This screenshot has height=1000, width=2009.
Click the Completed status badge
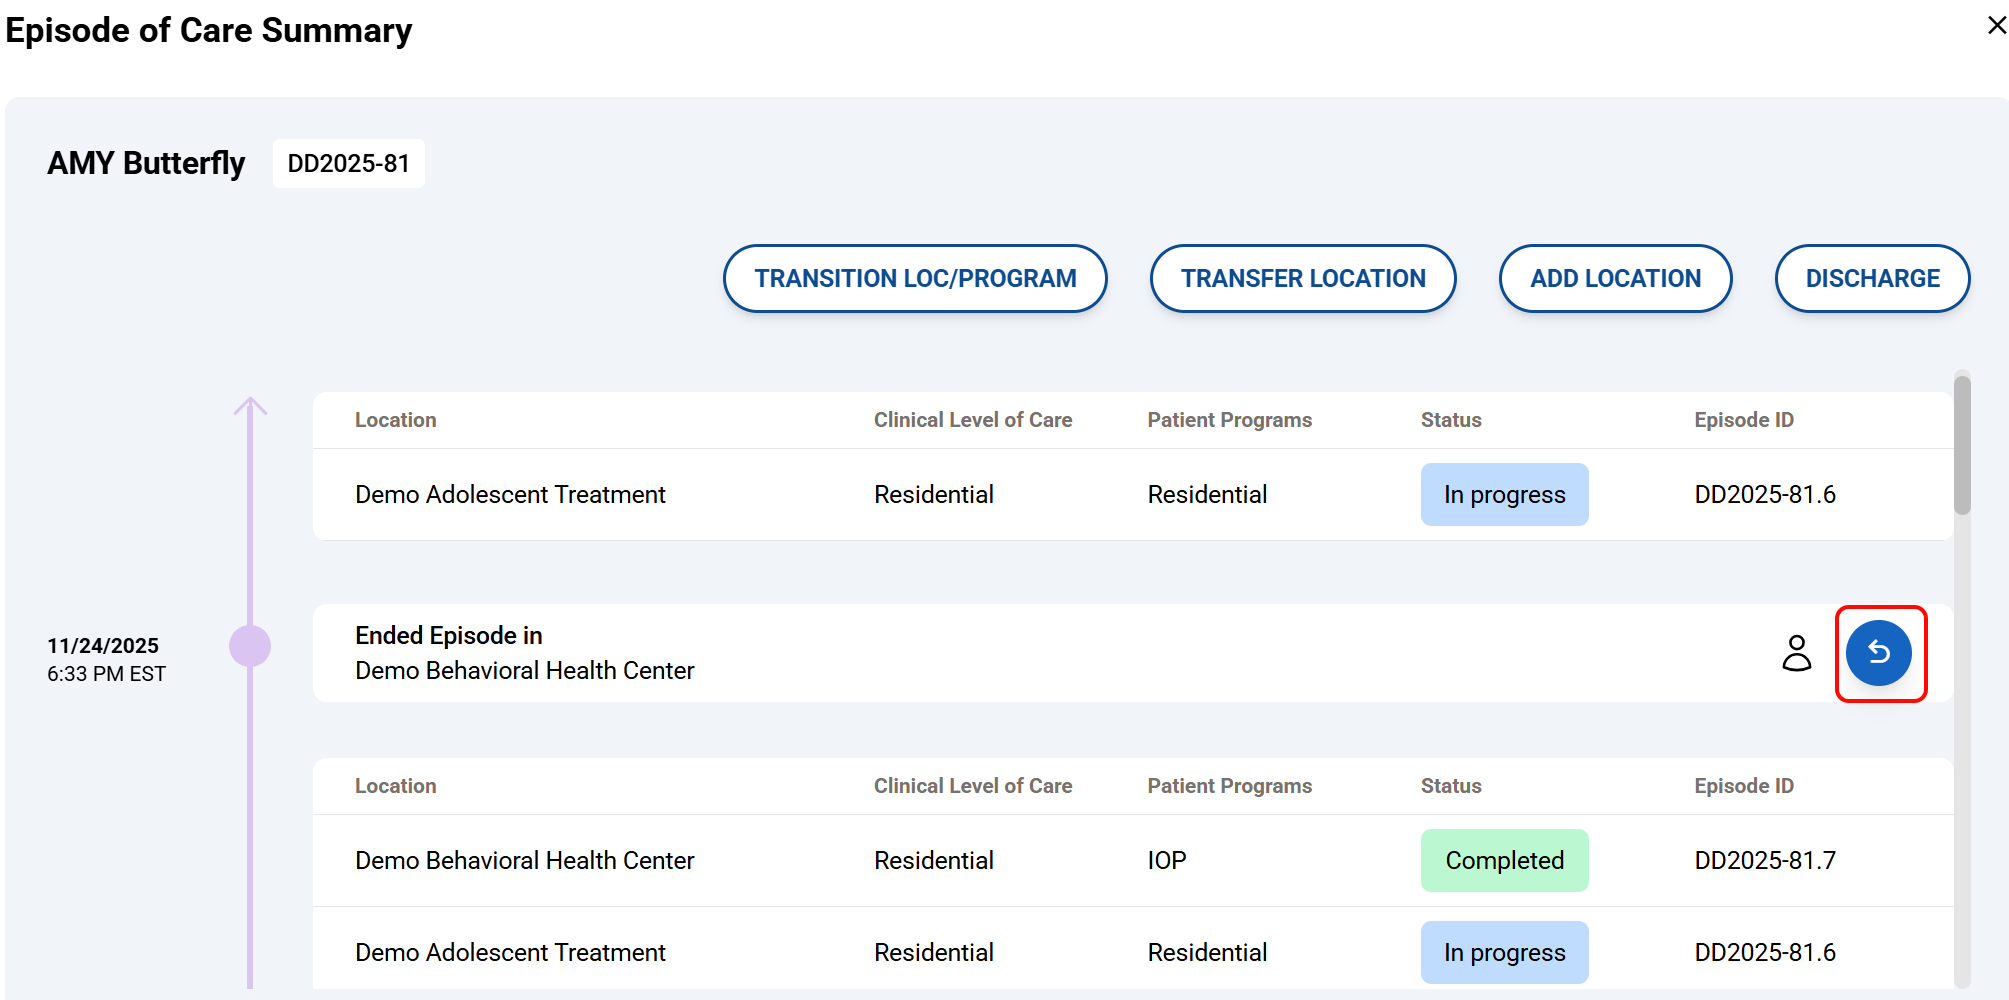pyautogui.click(x=1503, y=860)
